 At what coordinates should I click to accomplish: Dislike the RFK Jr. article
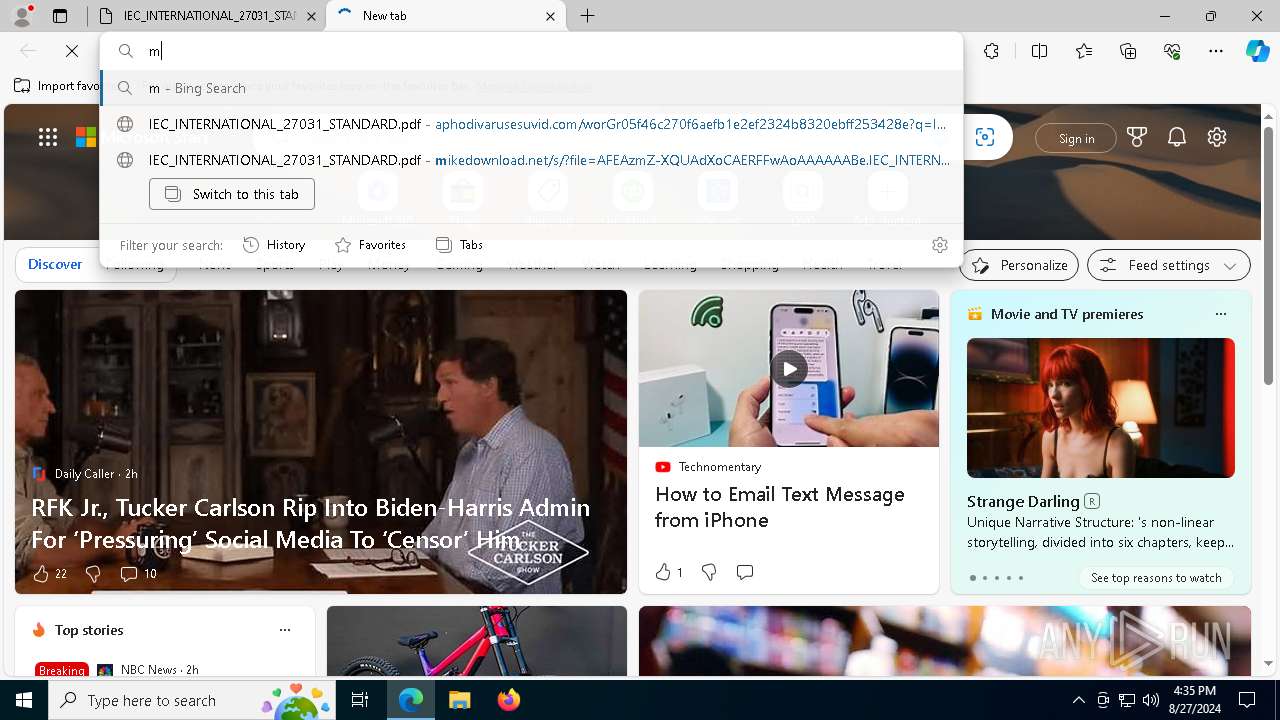[x=93, y=573]
